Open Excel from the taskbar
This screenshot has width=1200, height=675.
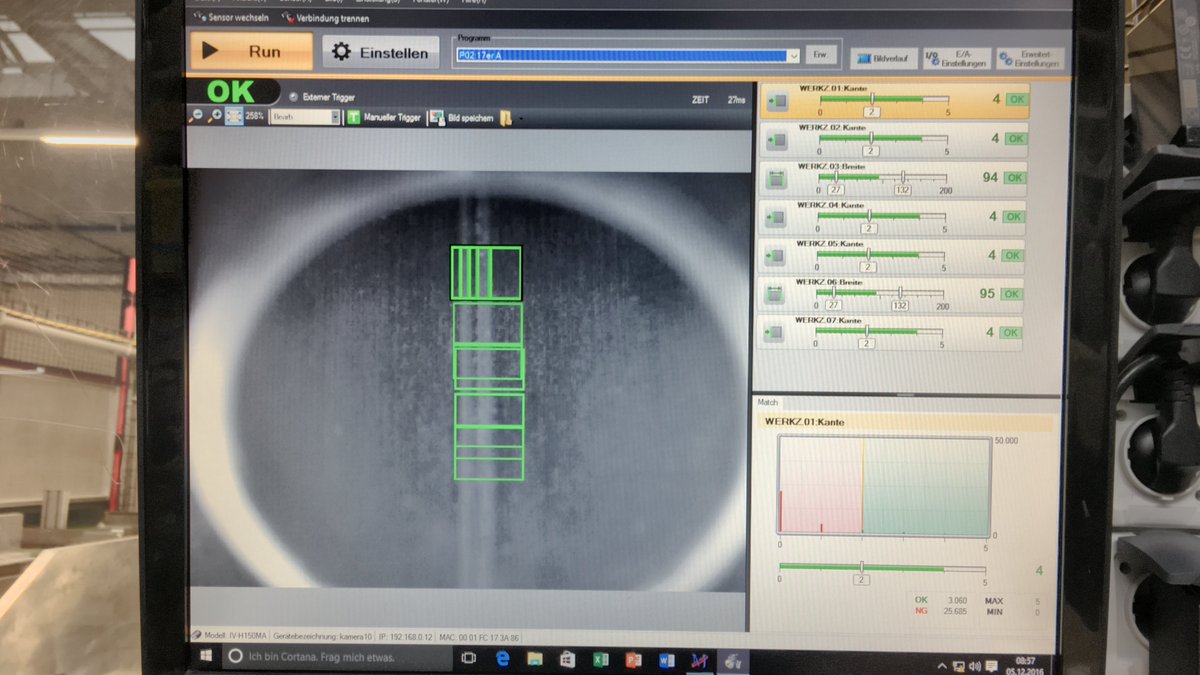tap(601, 658)
